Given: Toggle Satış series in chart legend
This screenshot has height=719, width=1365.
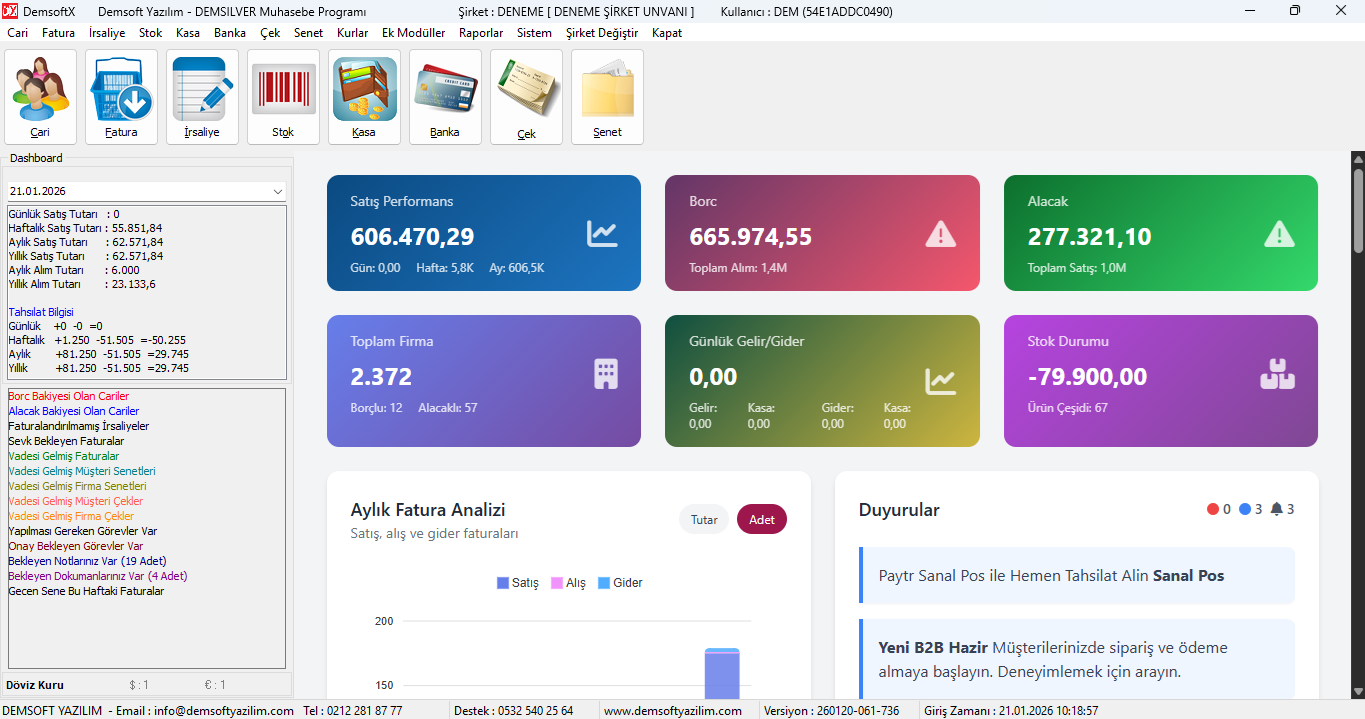Looking at the screenshot, I should coord(518,583).
